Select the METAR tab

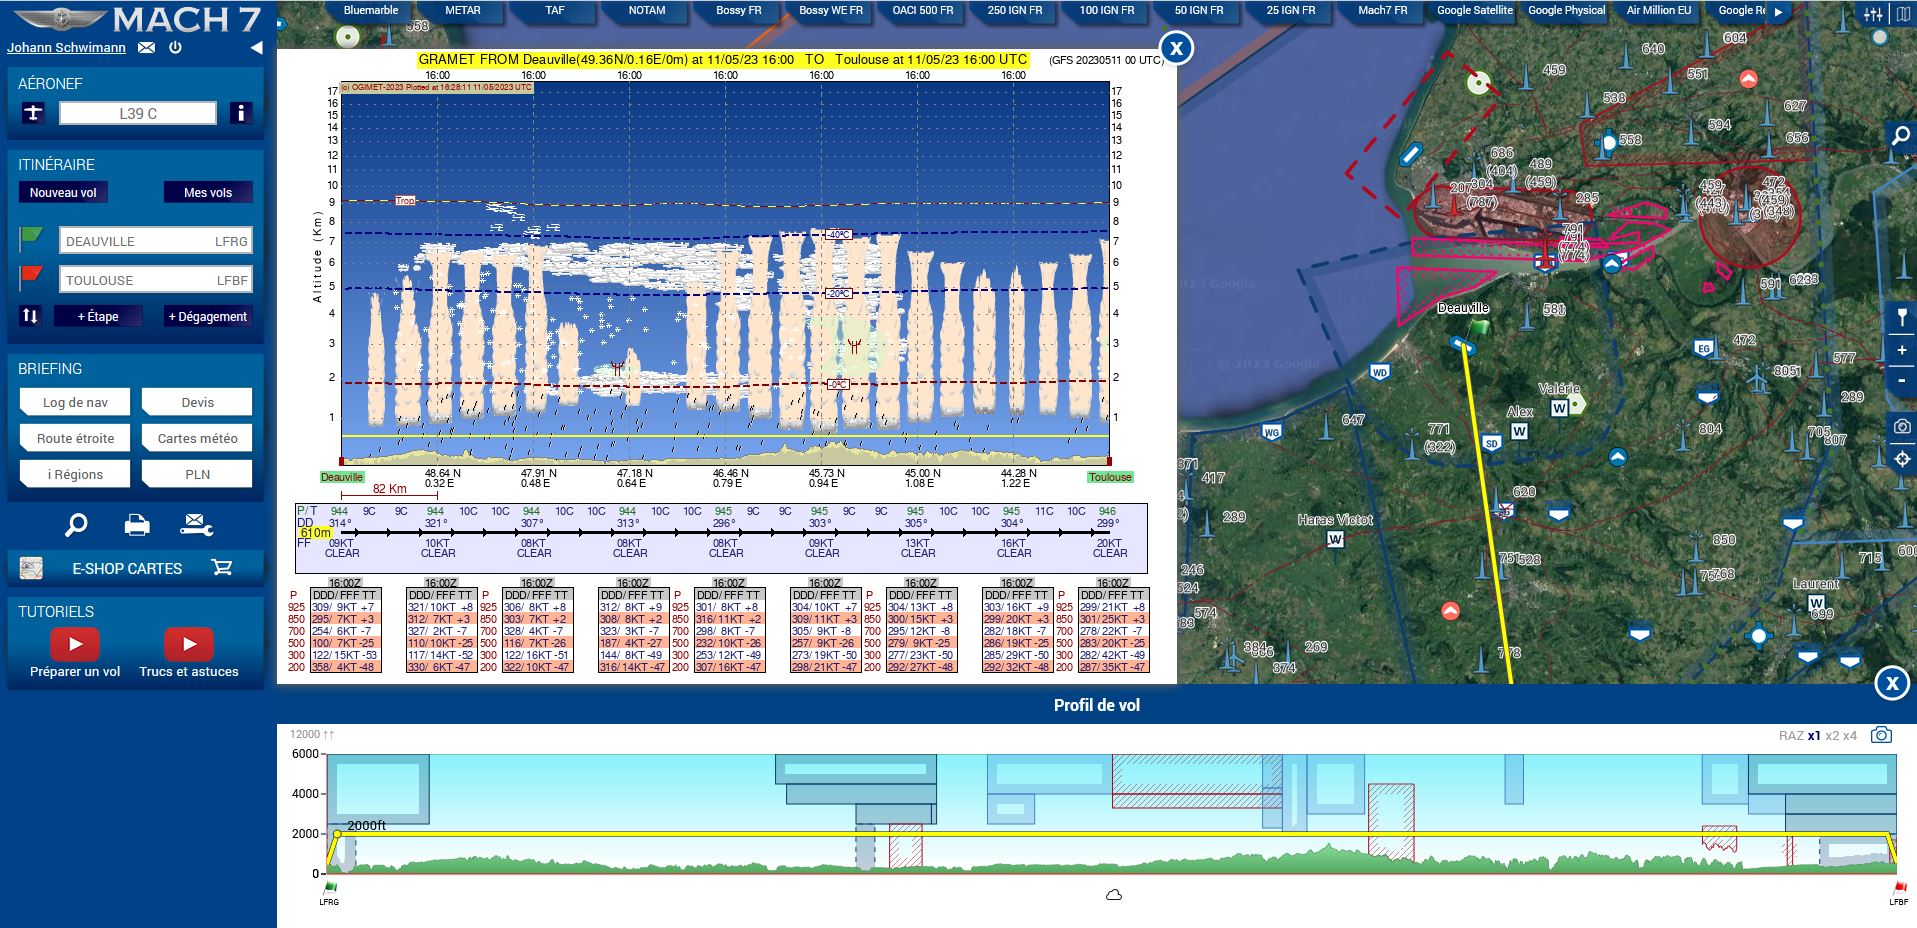coord(463,10)
